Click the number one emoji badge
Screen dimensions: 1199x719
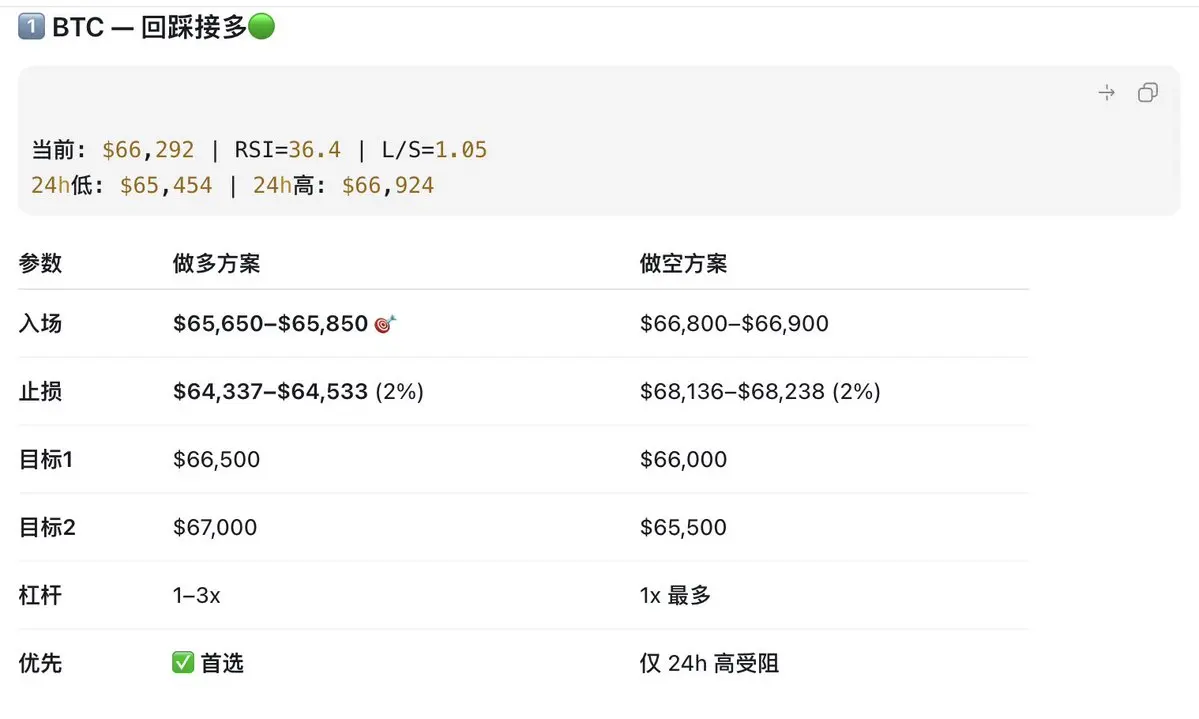[31, 27]
